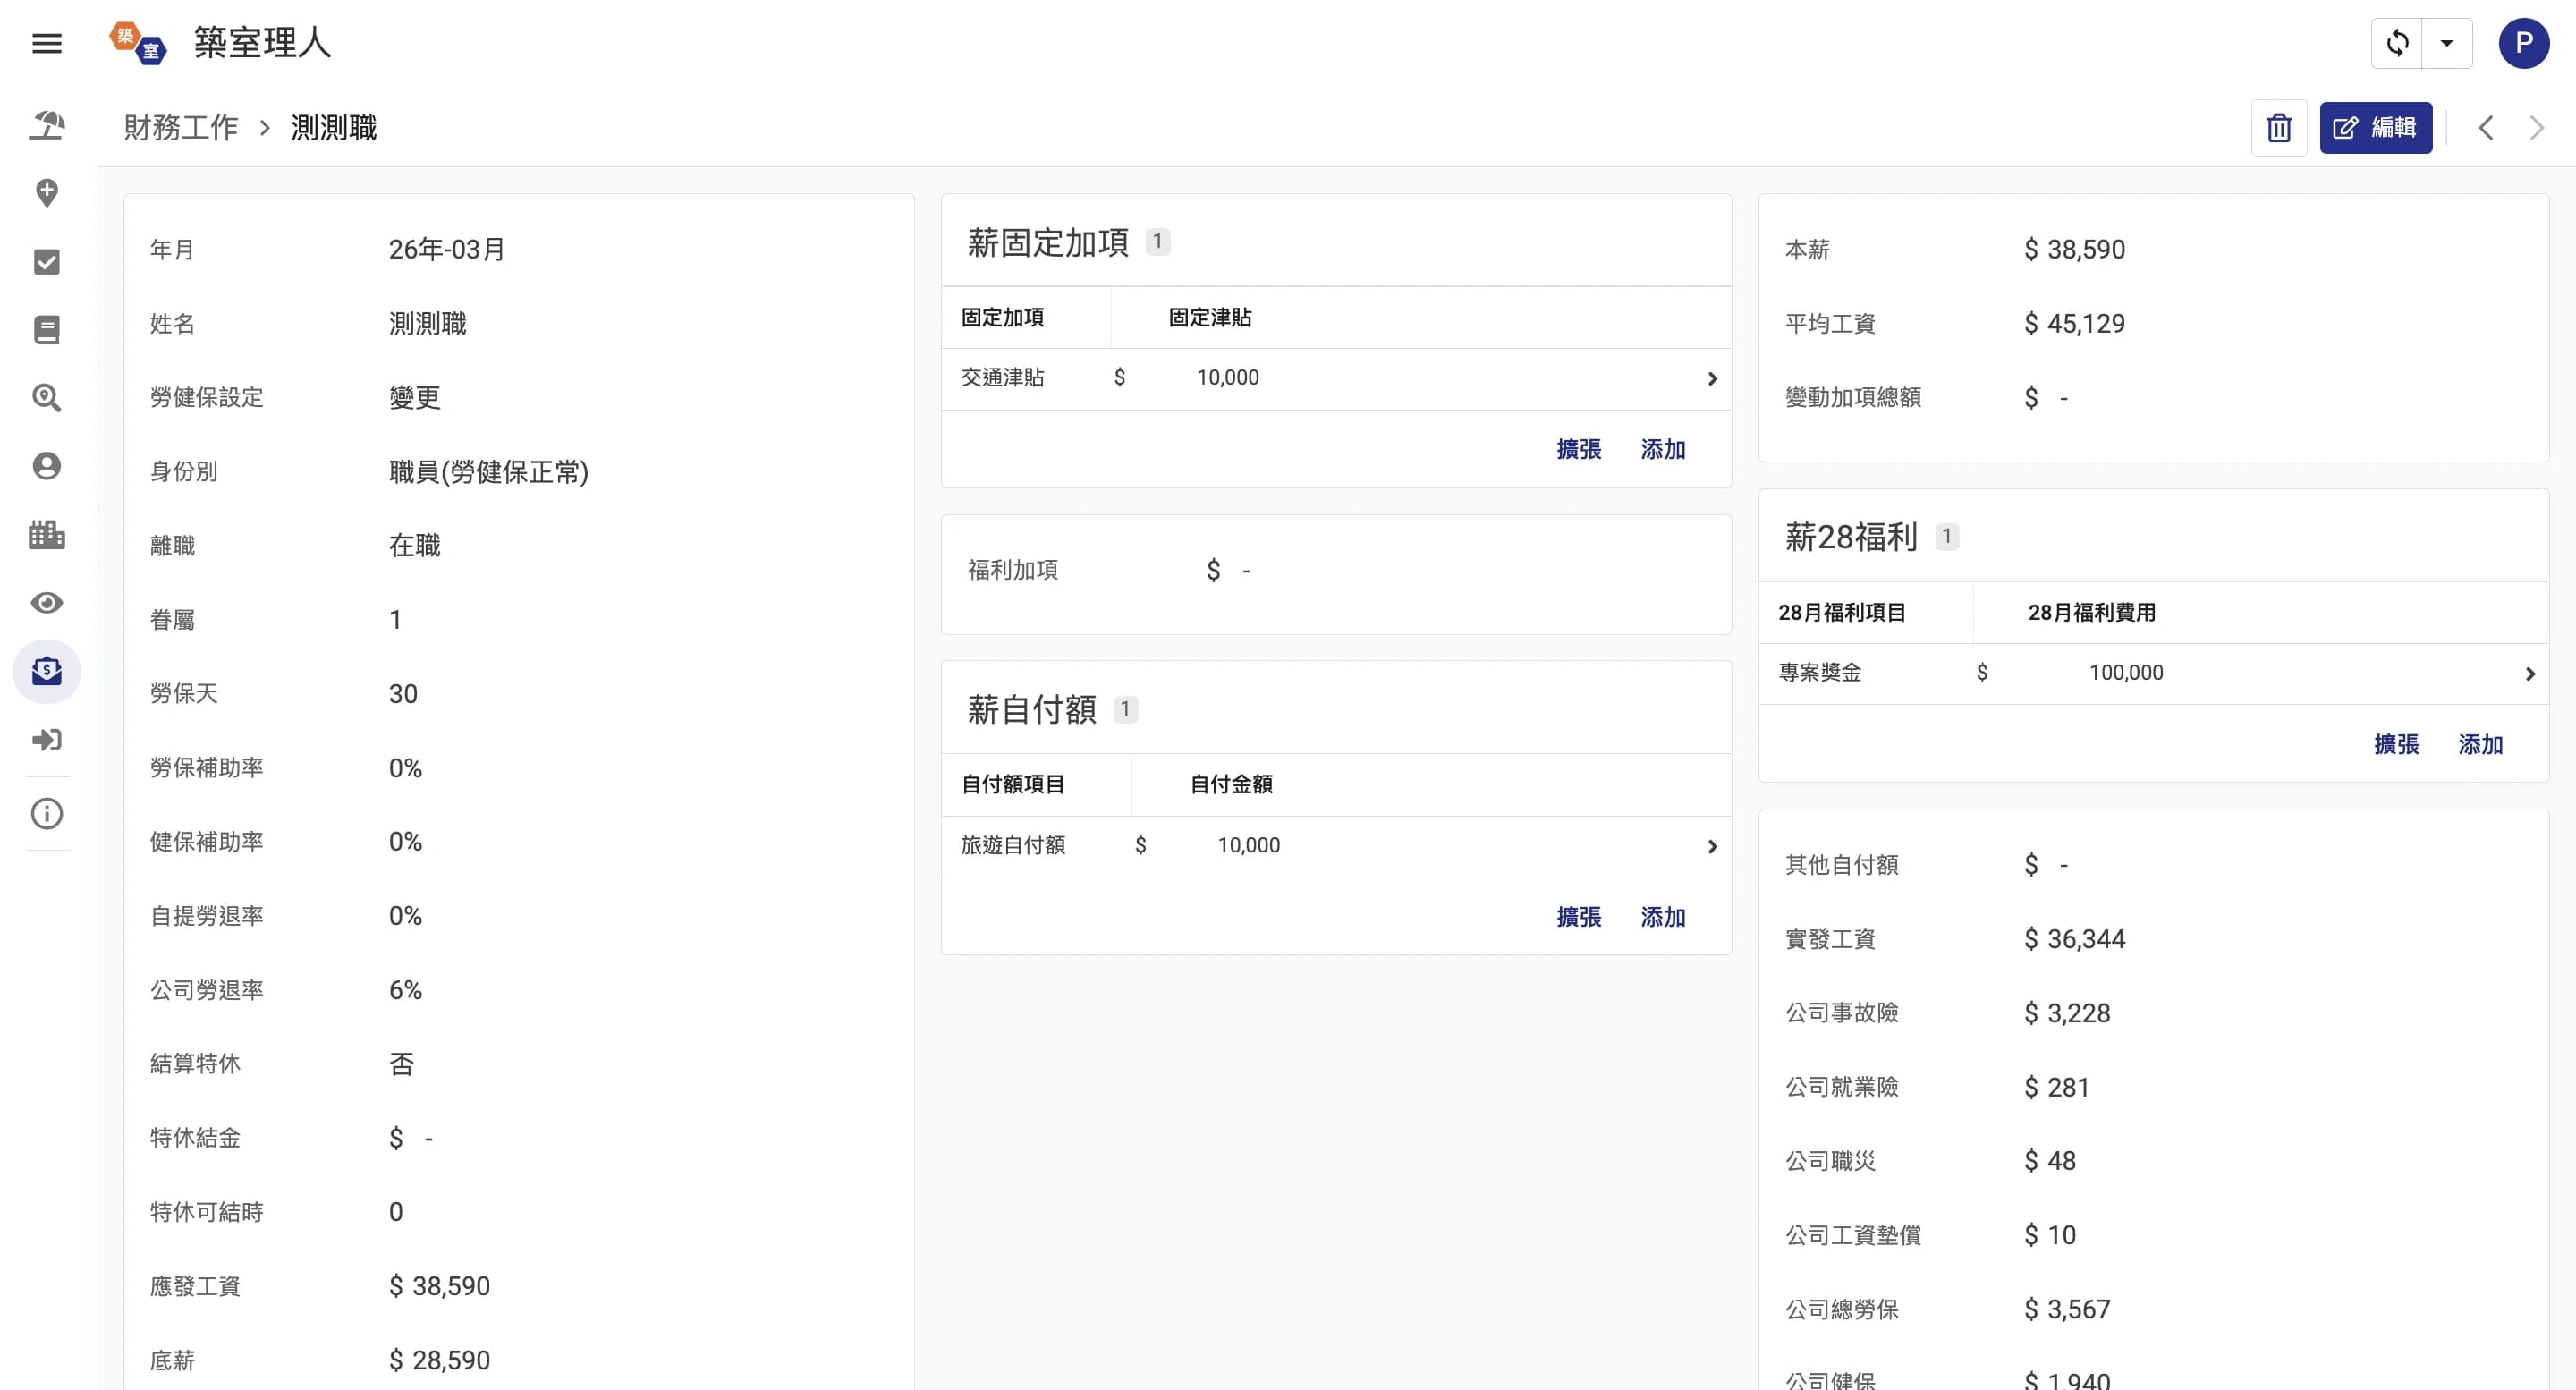The image size is (2576, 1390).
Task: Expand the 專案獎金 row arrow
Action: [2530, 674]
